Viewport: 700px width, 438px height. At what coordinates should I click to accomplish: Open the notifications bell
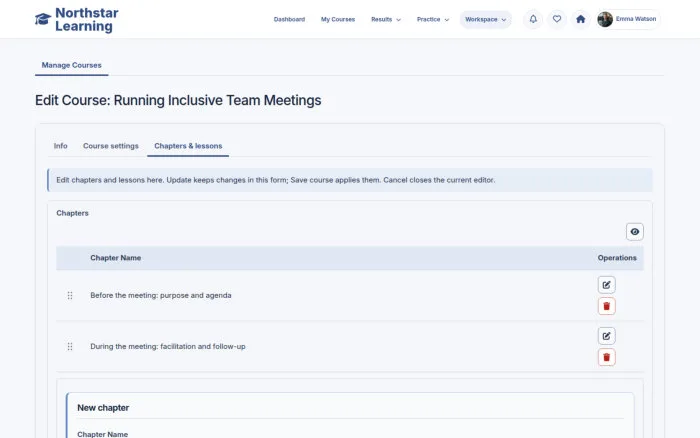pyautogui.click(x=533, y=19)
